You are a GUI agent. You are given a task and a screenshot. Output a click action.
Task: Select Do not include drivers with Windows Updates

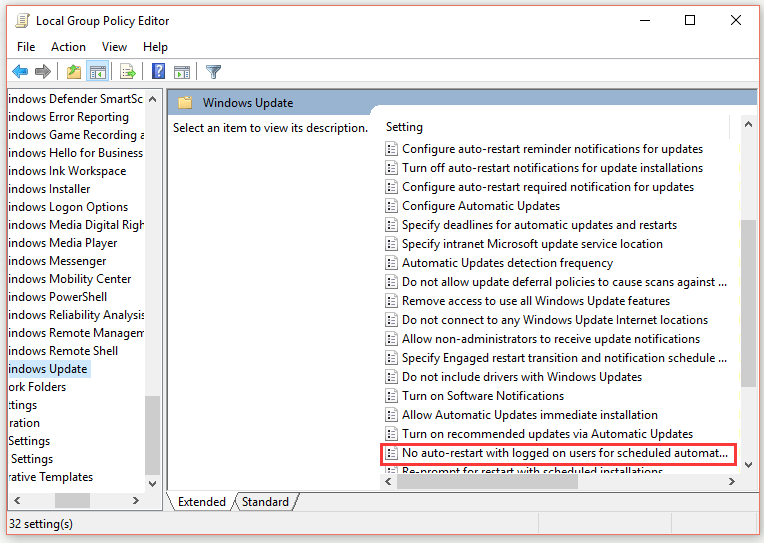[x=521, y=377]
